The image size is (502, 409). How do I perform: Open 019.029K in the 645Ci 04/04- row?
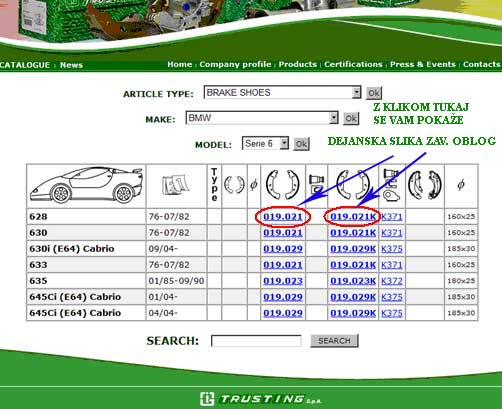pos(353,313)
